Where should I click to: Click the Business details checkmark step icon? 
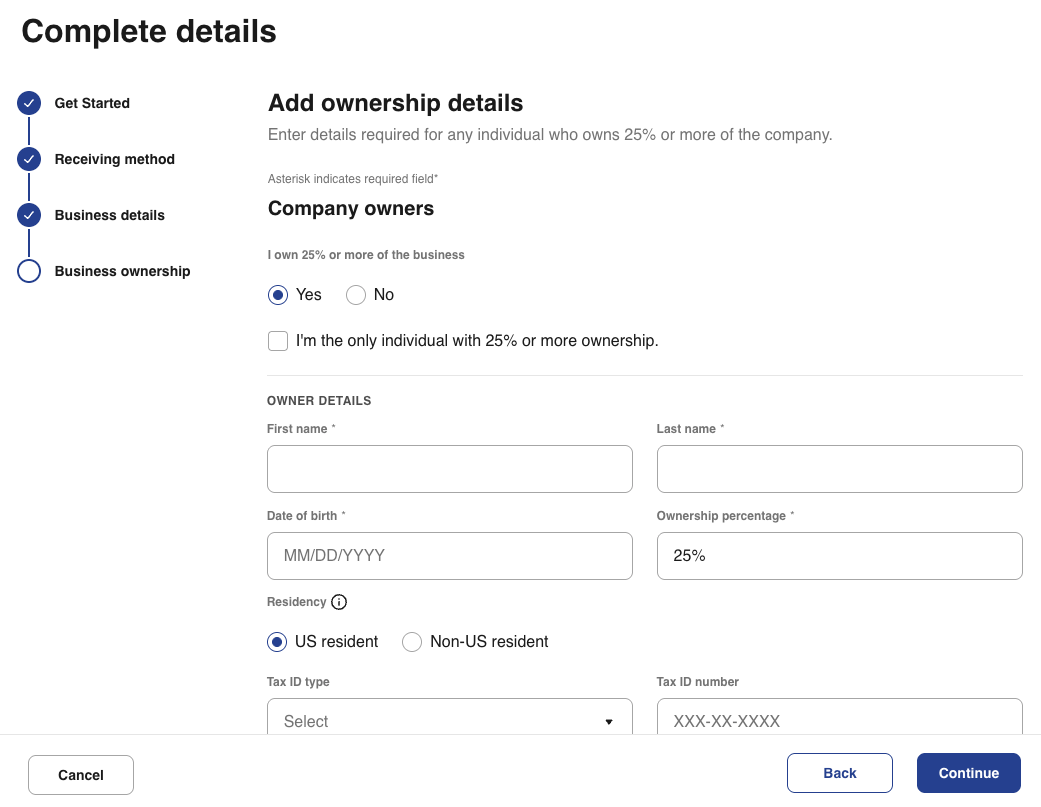click(x=29, y=215)
